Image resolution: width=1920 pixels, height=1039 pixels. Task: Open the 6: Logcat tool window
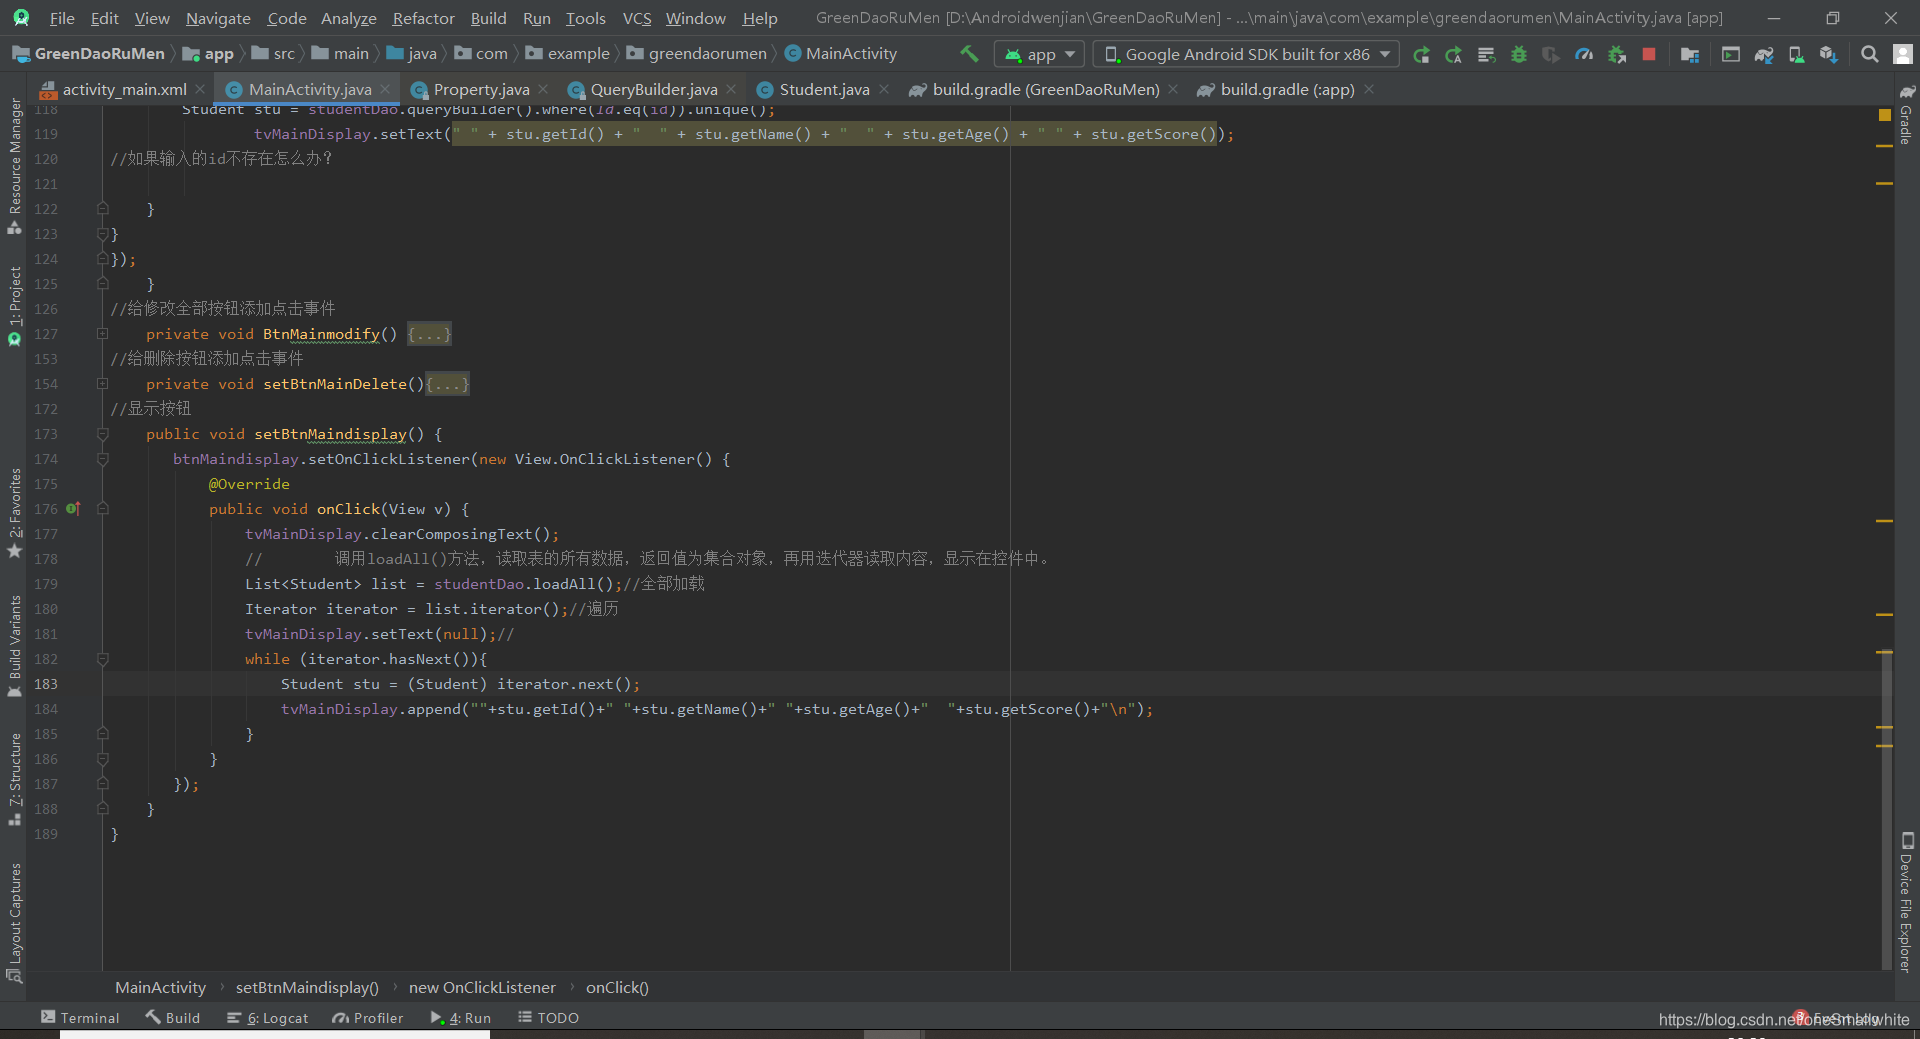[267, 1018]
